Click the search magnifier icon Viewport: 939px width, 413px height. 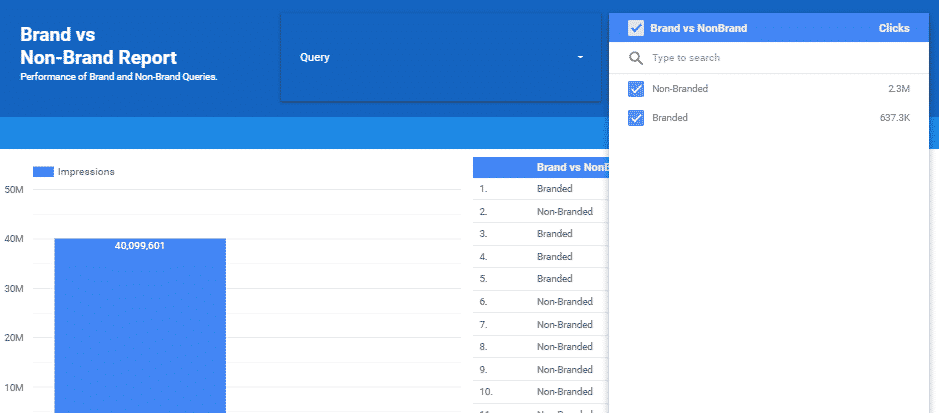coord(635,58)
